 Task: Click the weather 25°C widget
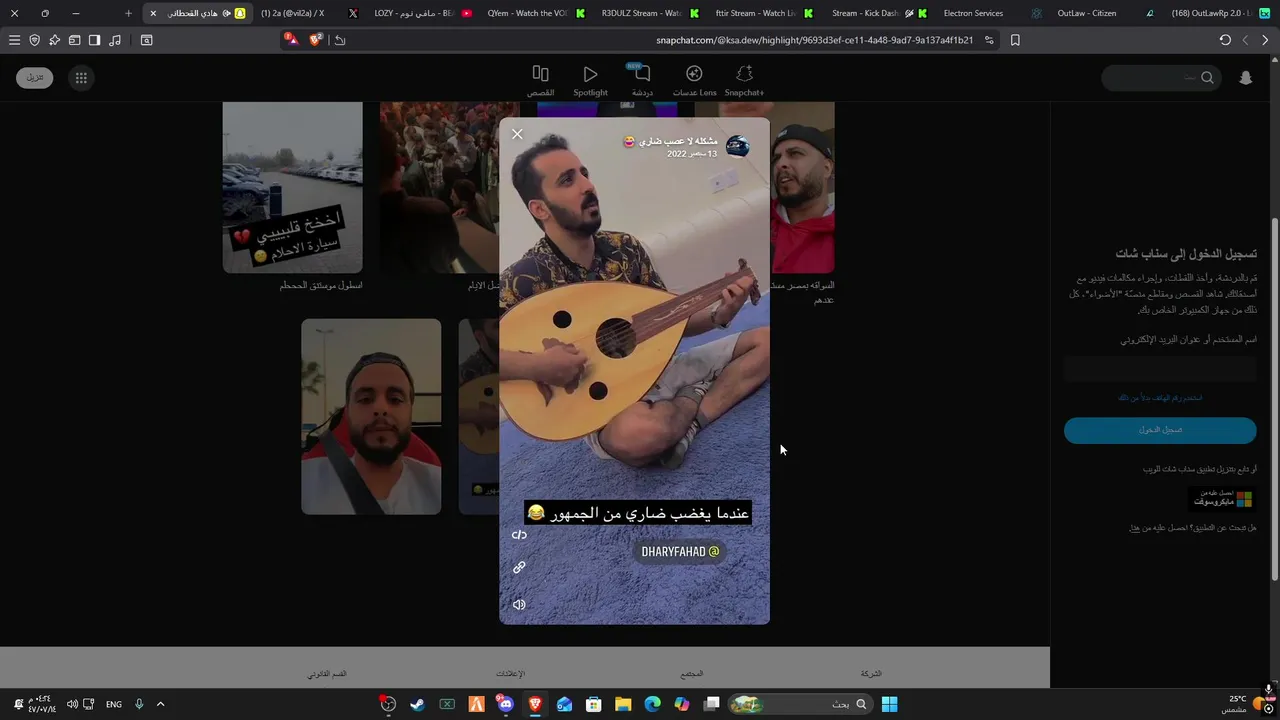[x=1245, y=704]
